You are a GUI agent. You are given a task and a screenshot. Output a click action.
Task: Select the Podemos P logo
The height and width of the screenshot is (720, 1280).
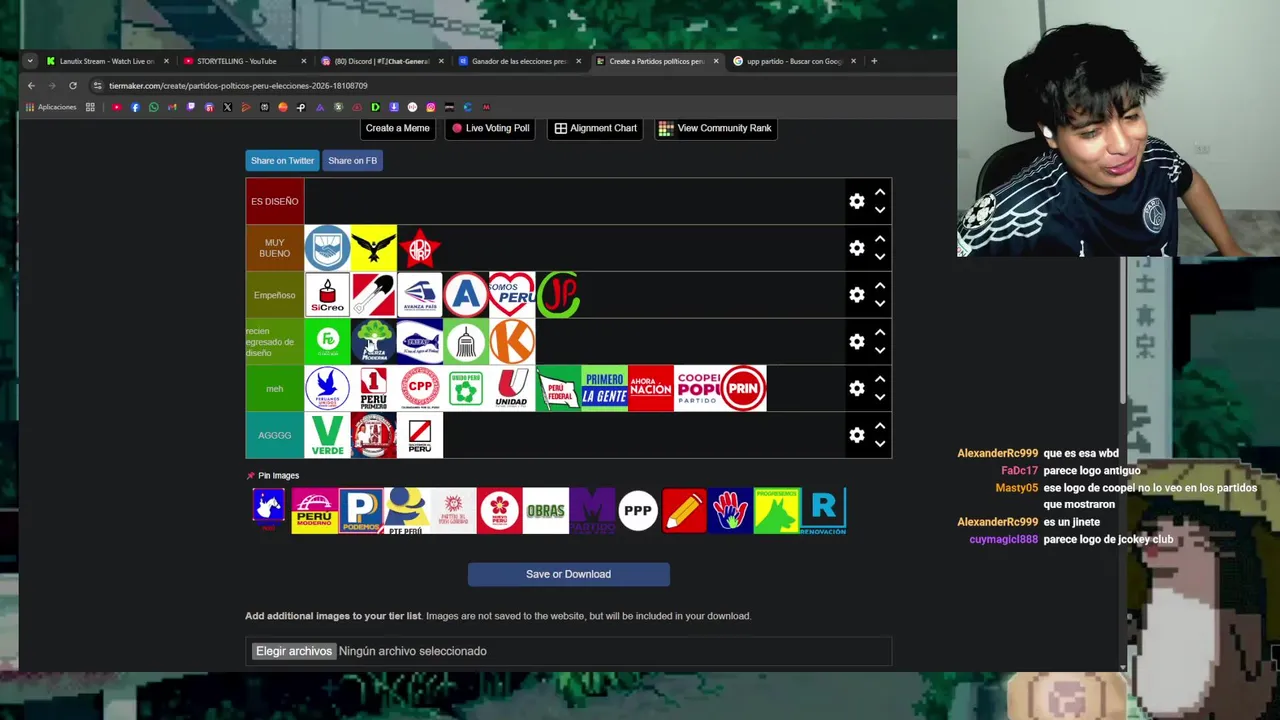click(x=360, y=511)
